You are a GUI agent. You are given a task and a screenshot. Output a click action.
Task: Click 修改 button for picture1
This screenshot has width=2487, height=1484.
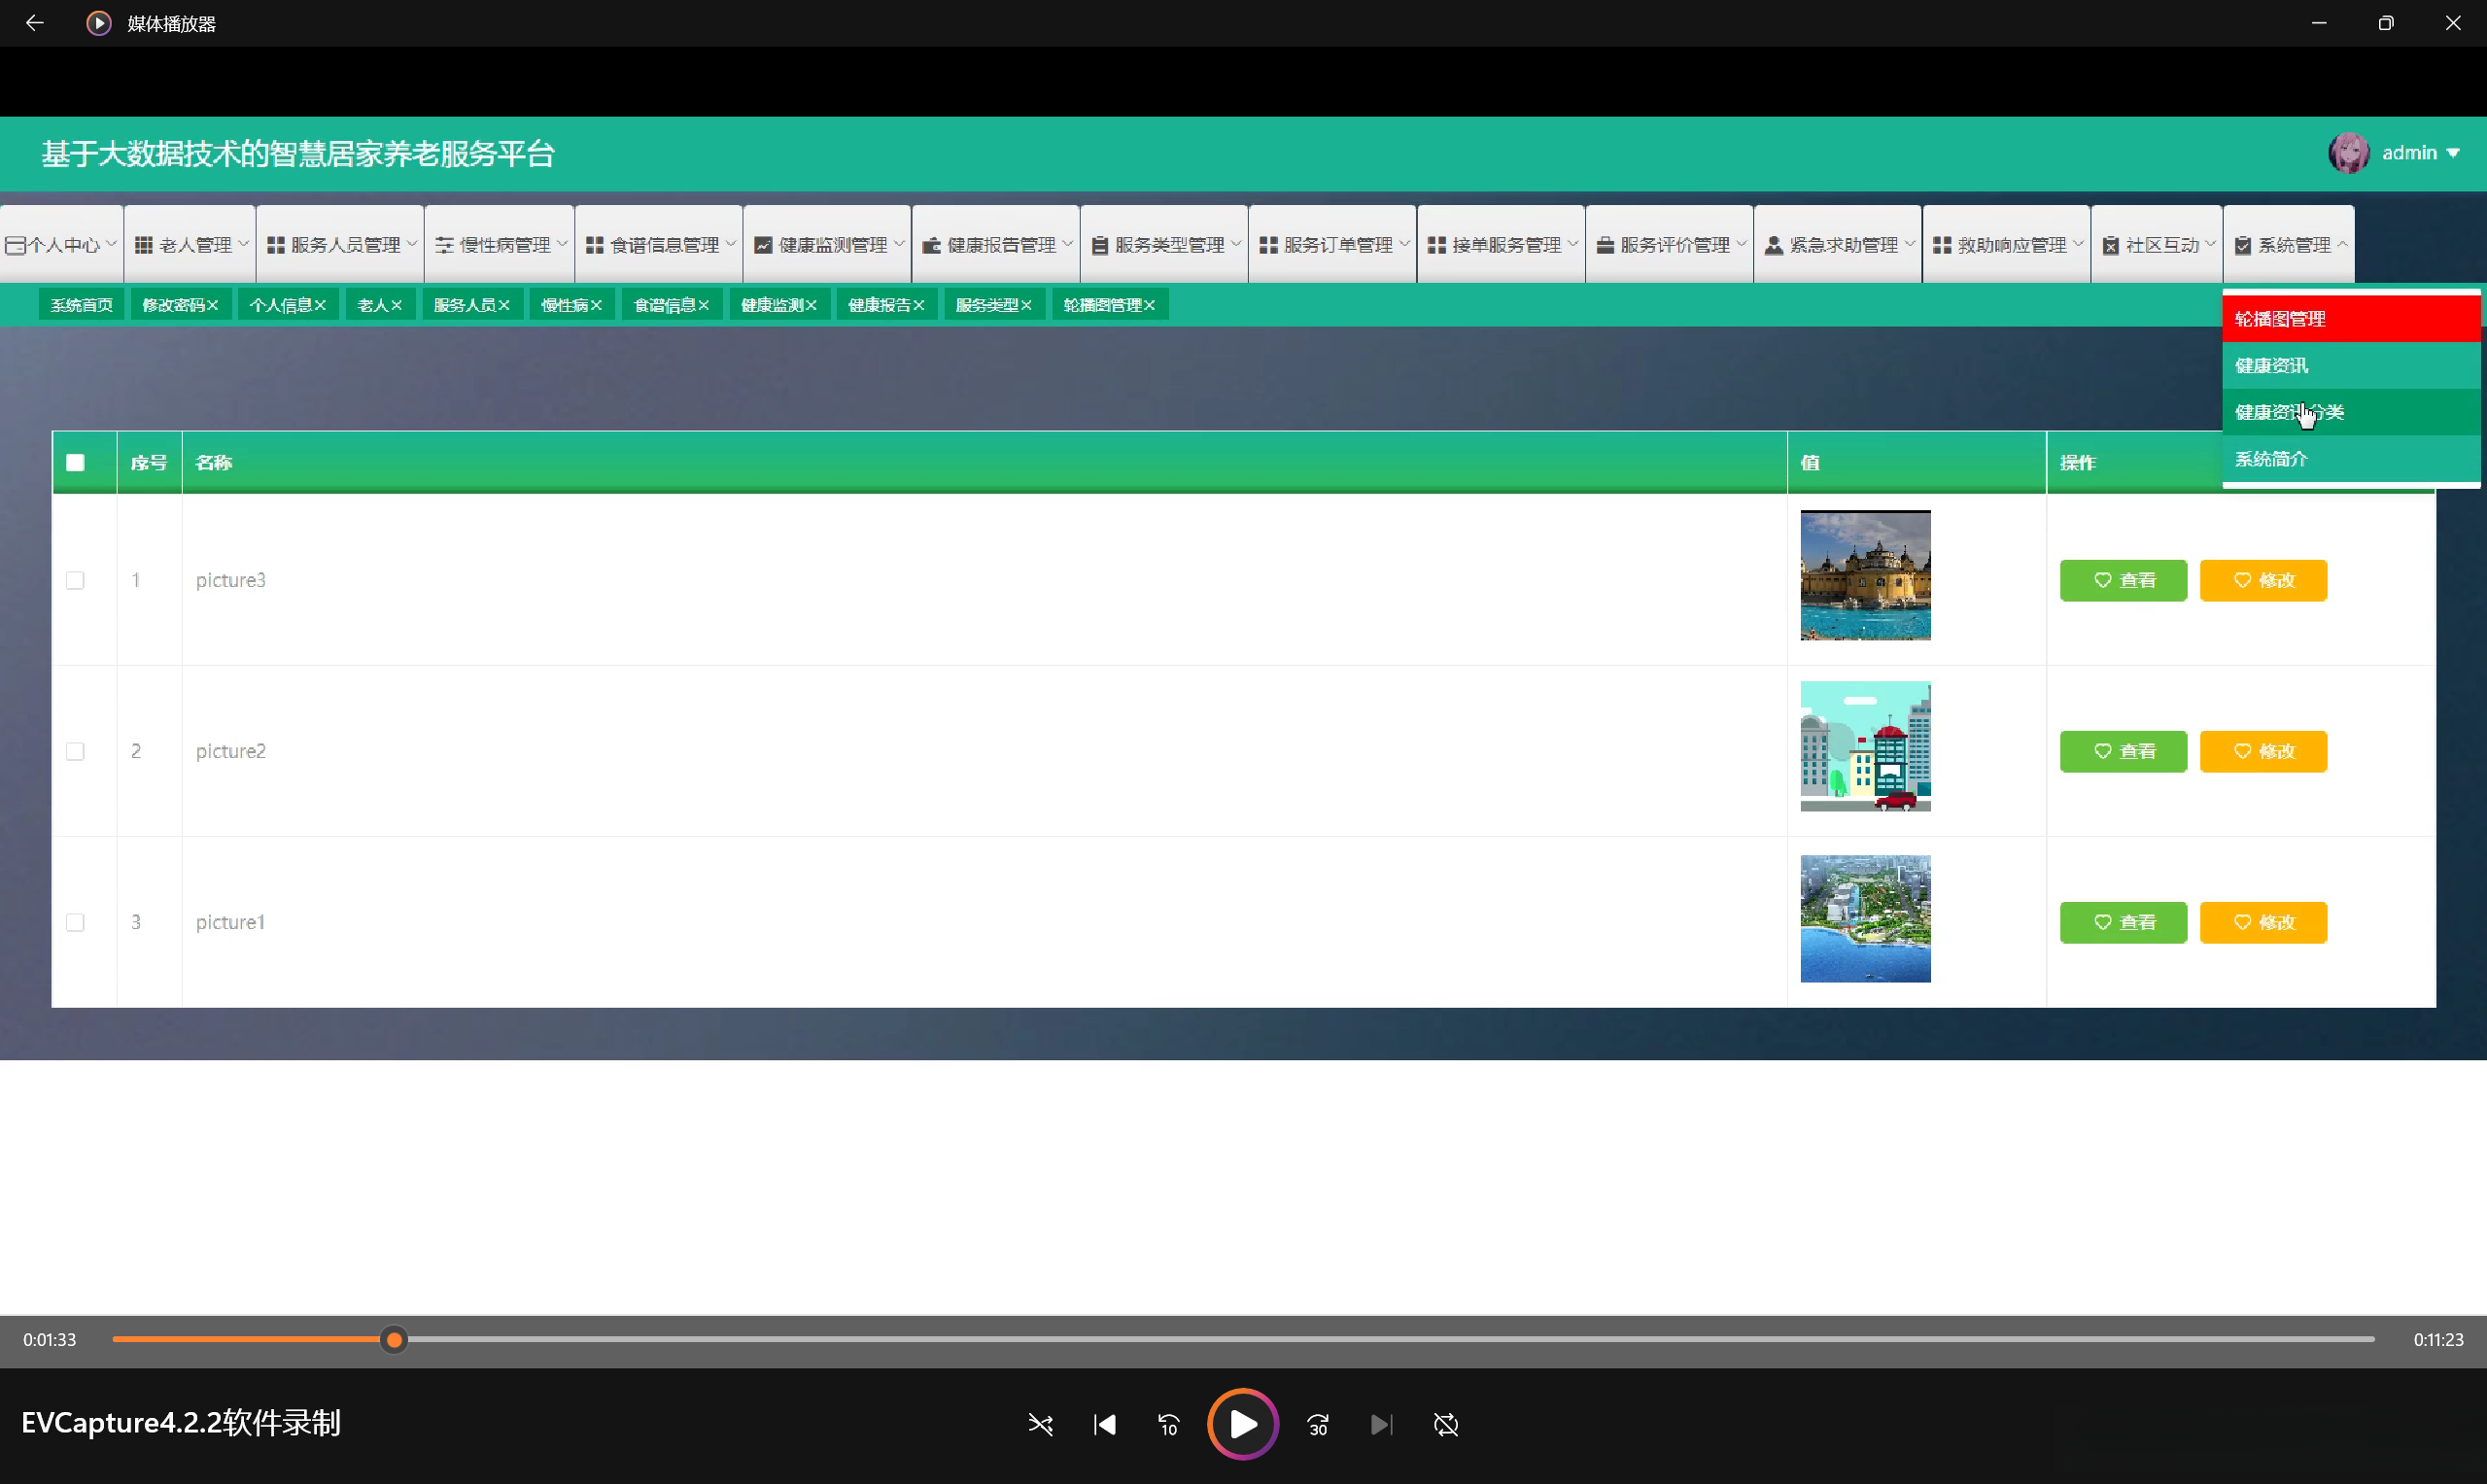2263,922
